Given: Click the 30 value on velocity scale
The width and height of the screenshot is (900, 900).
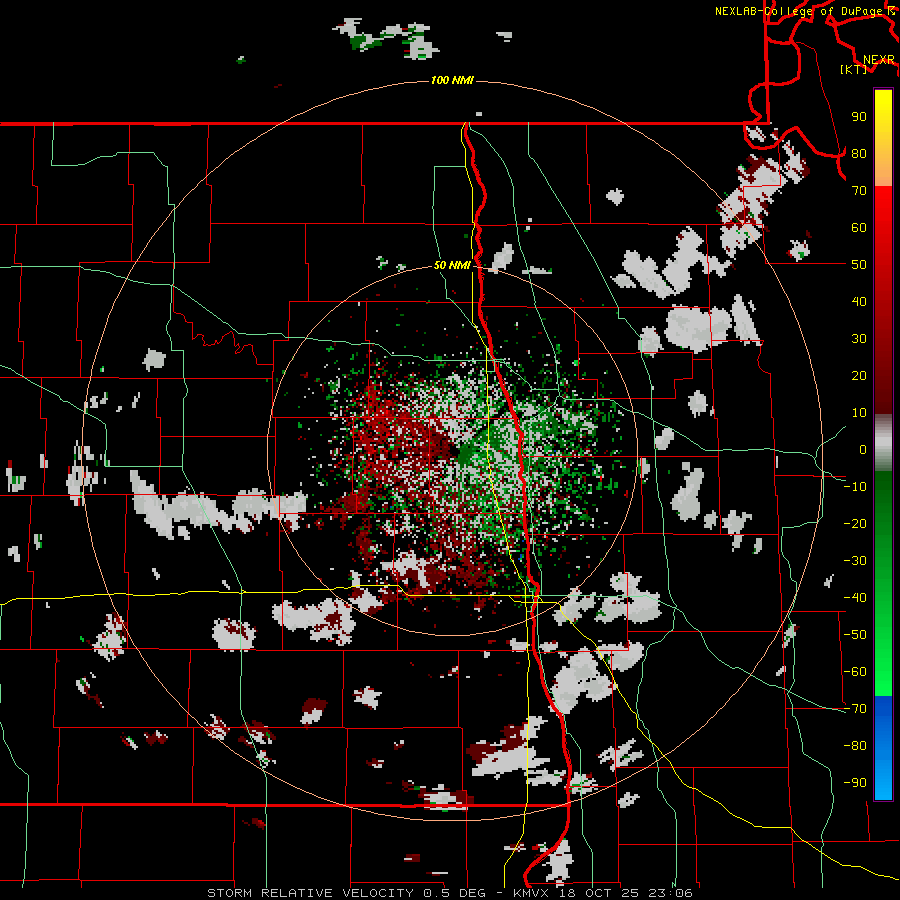Looking at the screenshot, I should pos(859,339).
